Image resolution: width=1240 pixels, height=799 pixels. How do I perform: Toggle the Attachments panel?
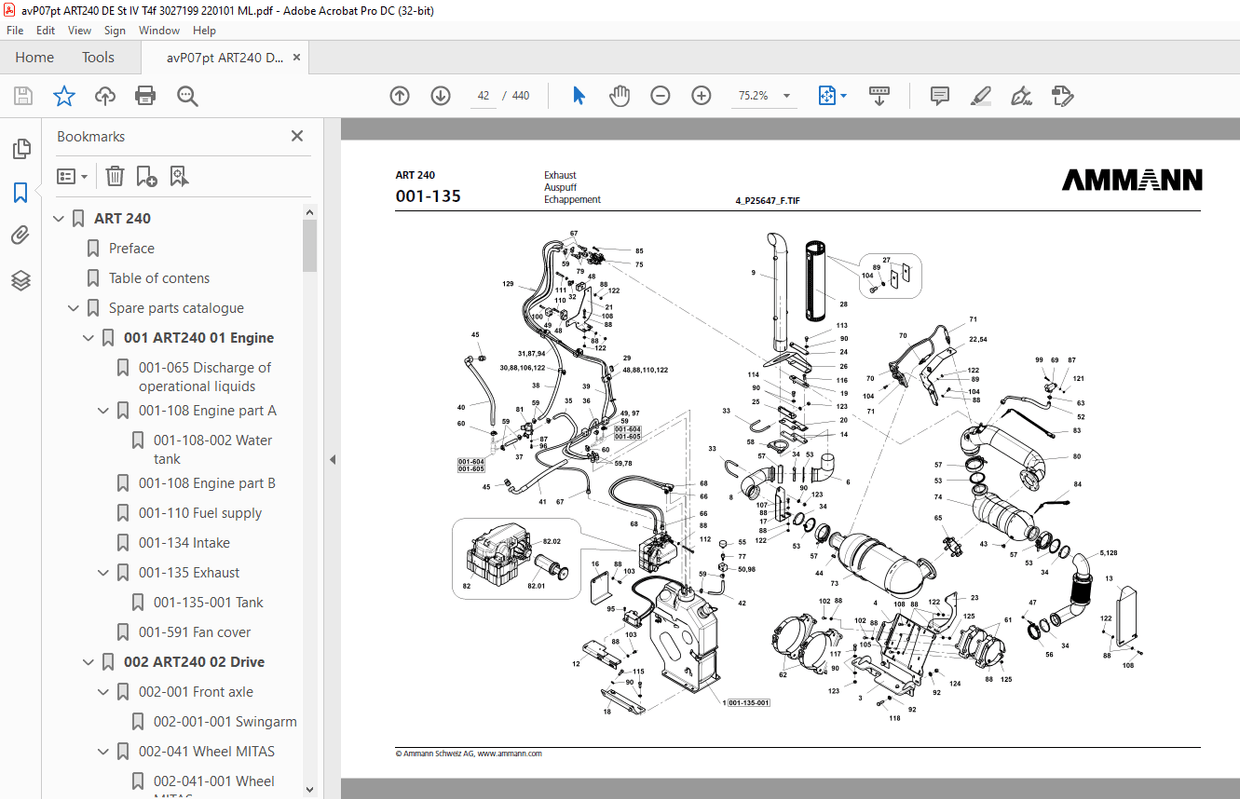(21, 234)
